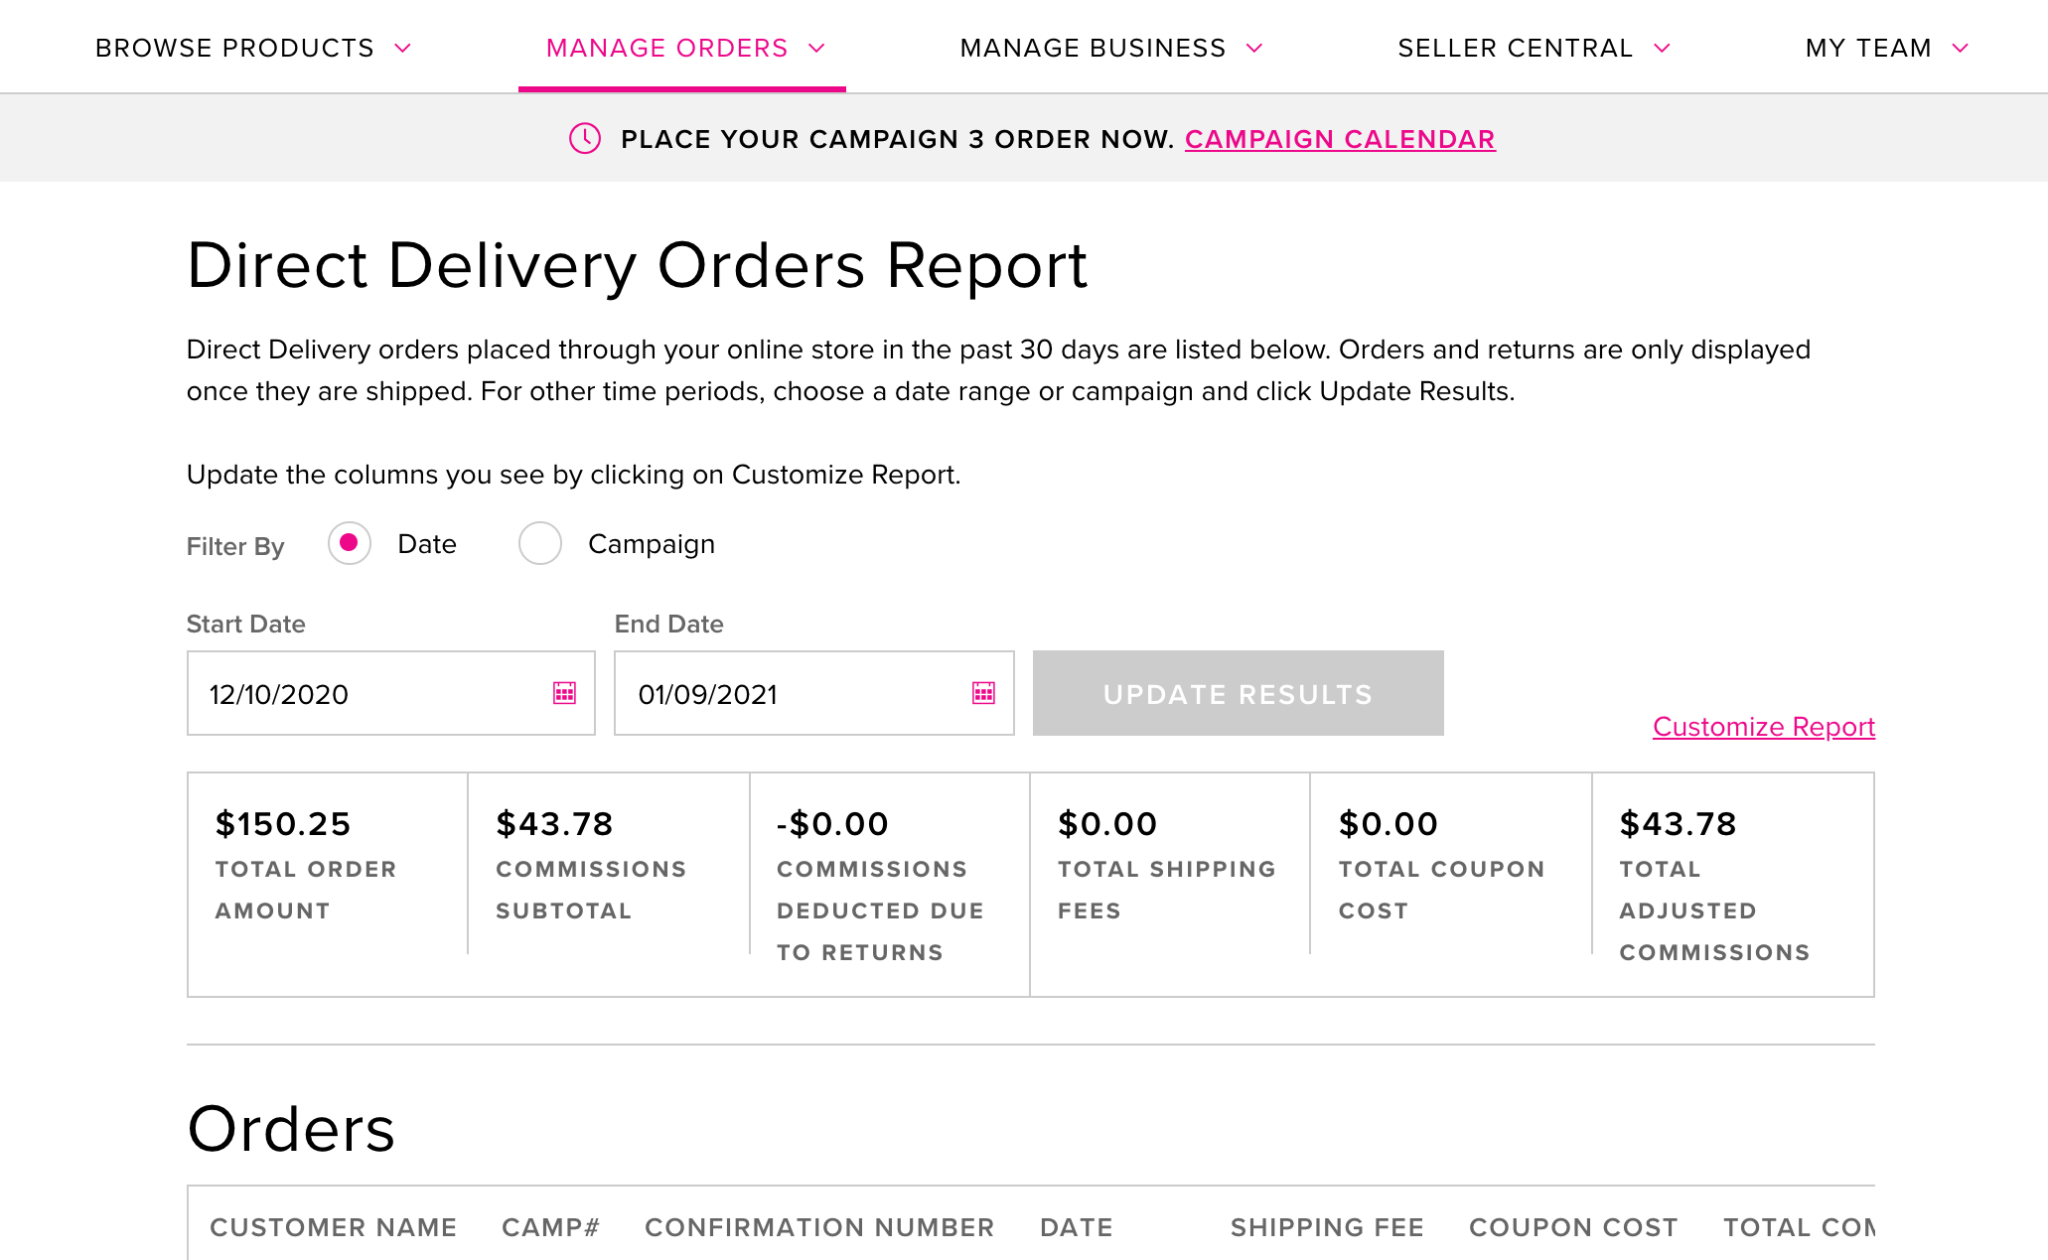This screenshot has width=2048, height=1260.
Task: Click the clock icon beside campaign notice
Action: 585,139
